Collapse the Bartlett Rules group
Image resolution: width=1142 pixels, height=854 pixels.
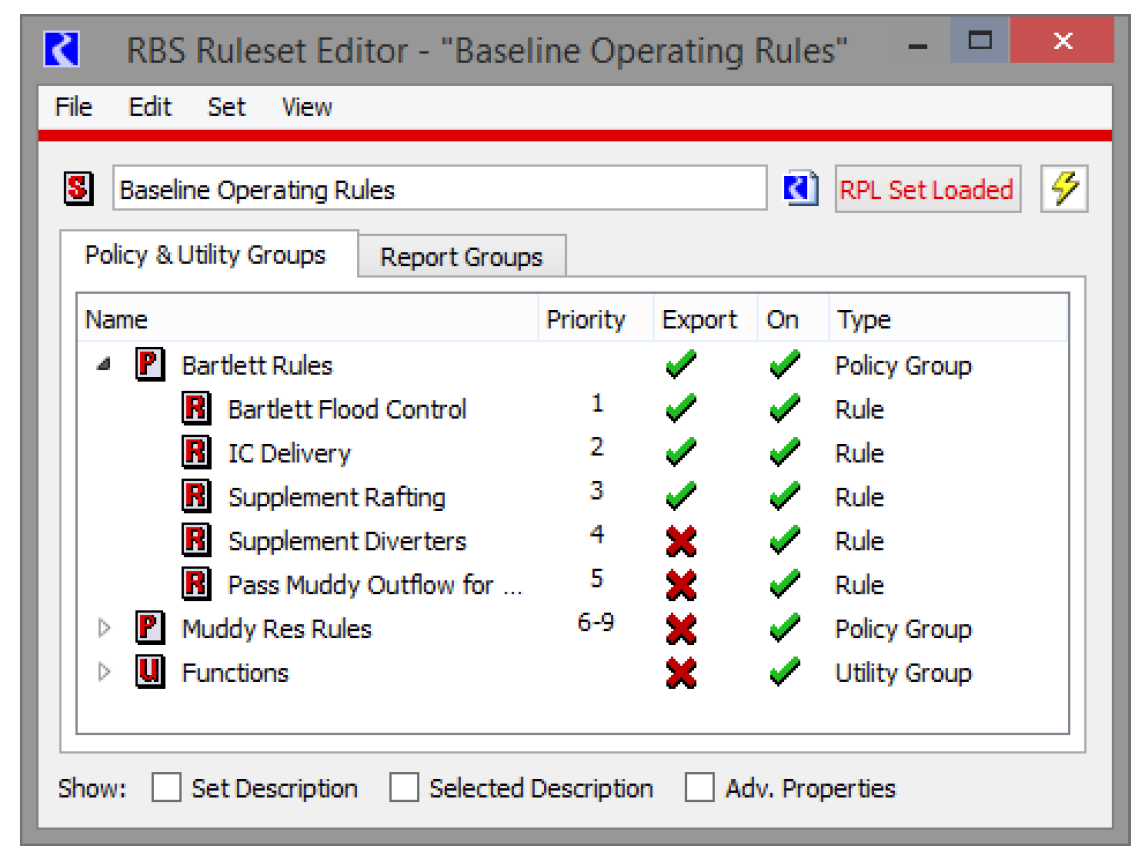coord(103,366)
